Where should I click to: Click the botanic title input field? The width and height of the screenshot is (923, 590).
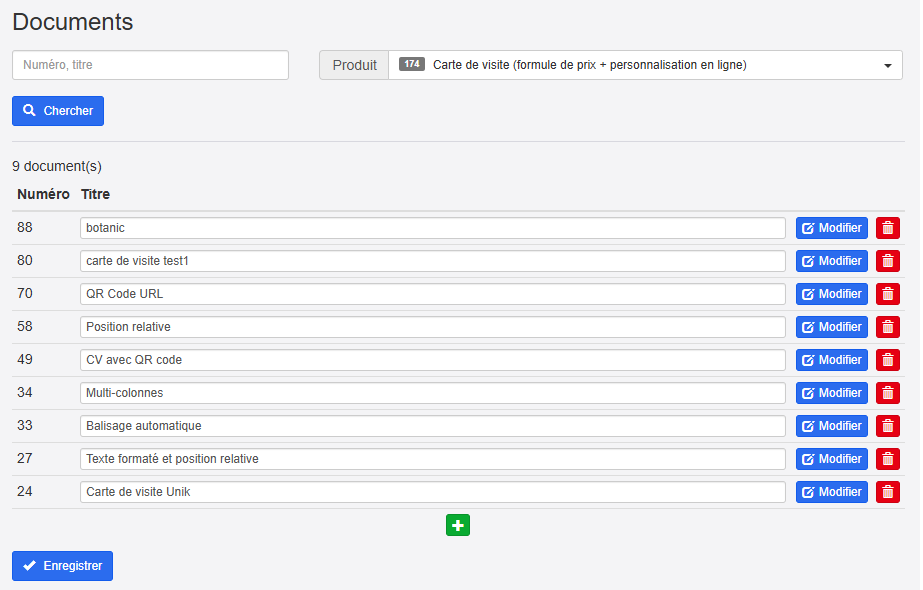coord(432,228)
